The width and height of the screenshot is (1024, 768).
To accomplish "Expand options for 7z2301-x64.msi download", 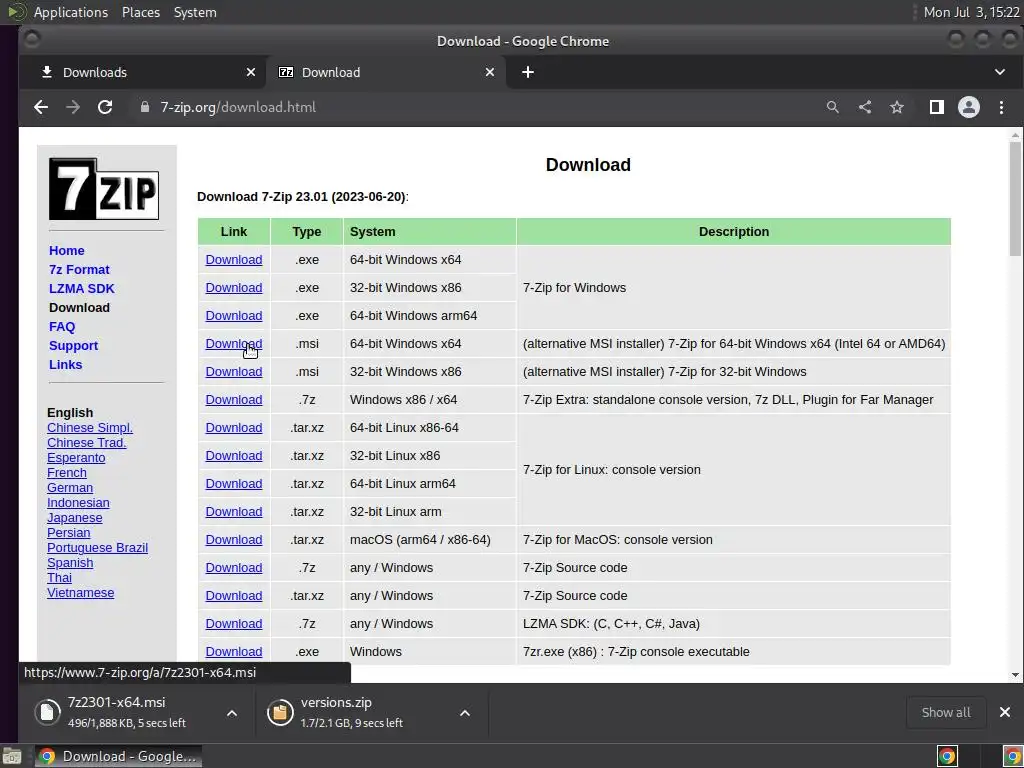I will pyautogui.click(x=232, y=713).
